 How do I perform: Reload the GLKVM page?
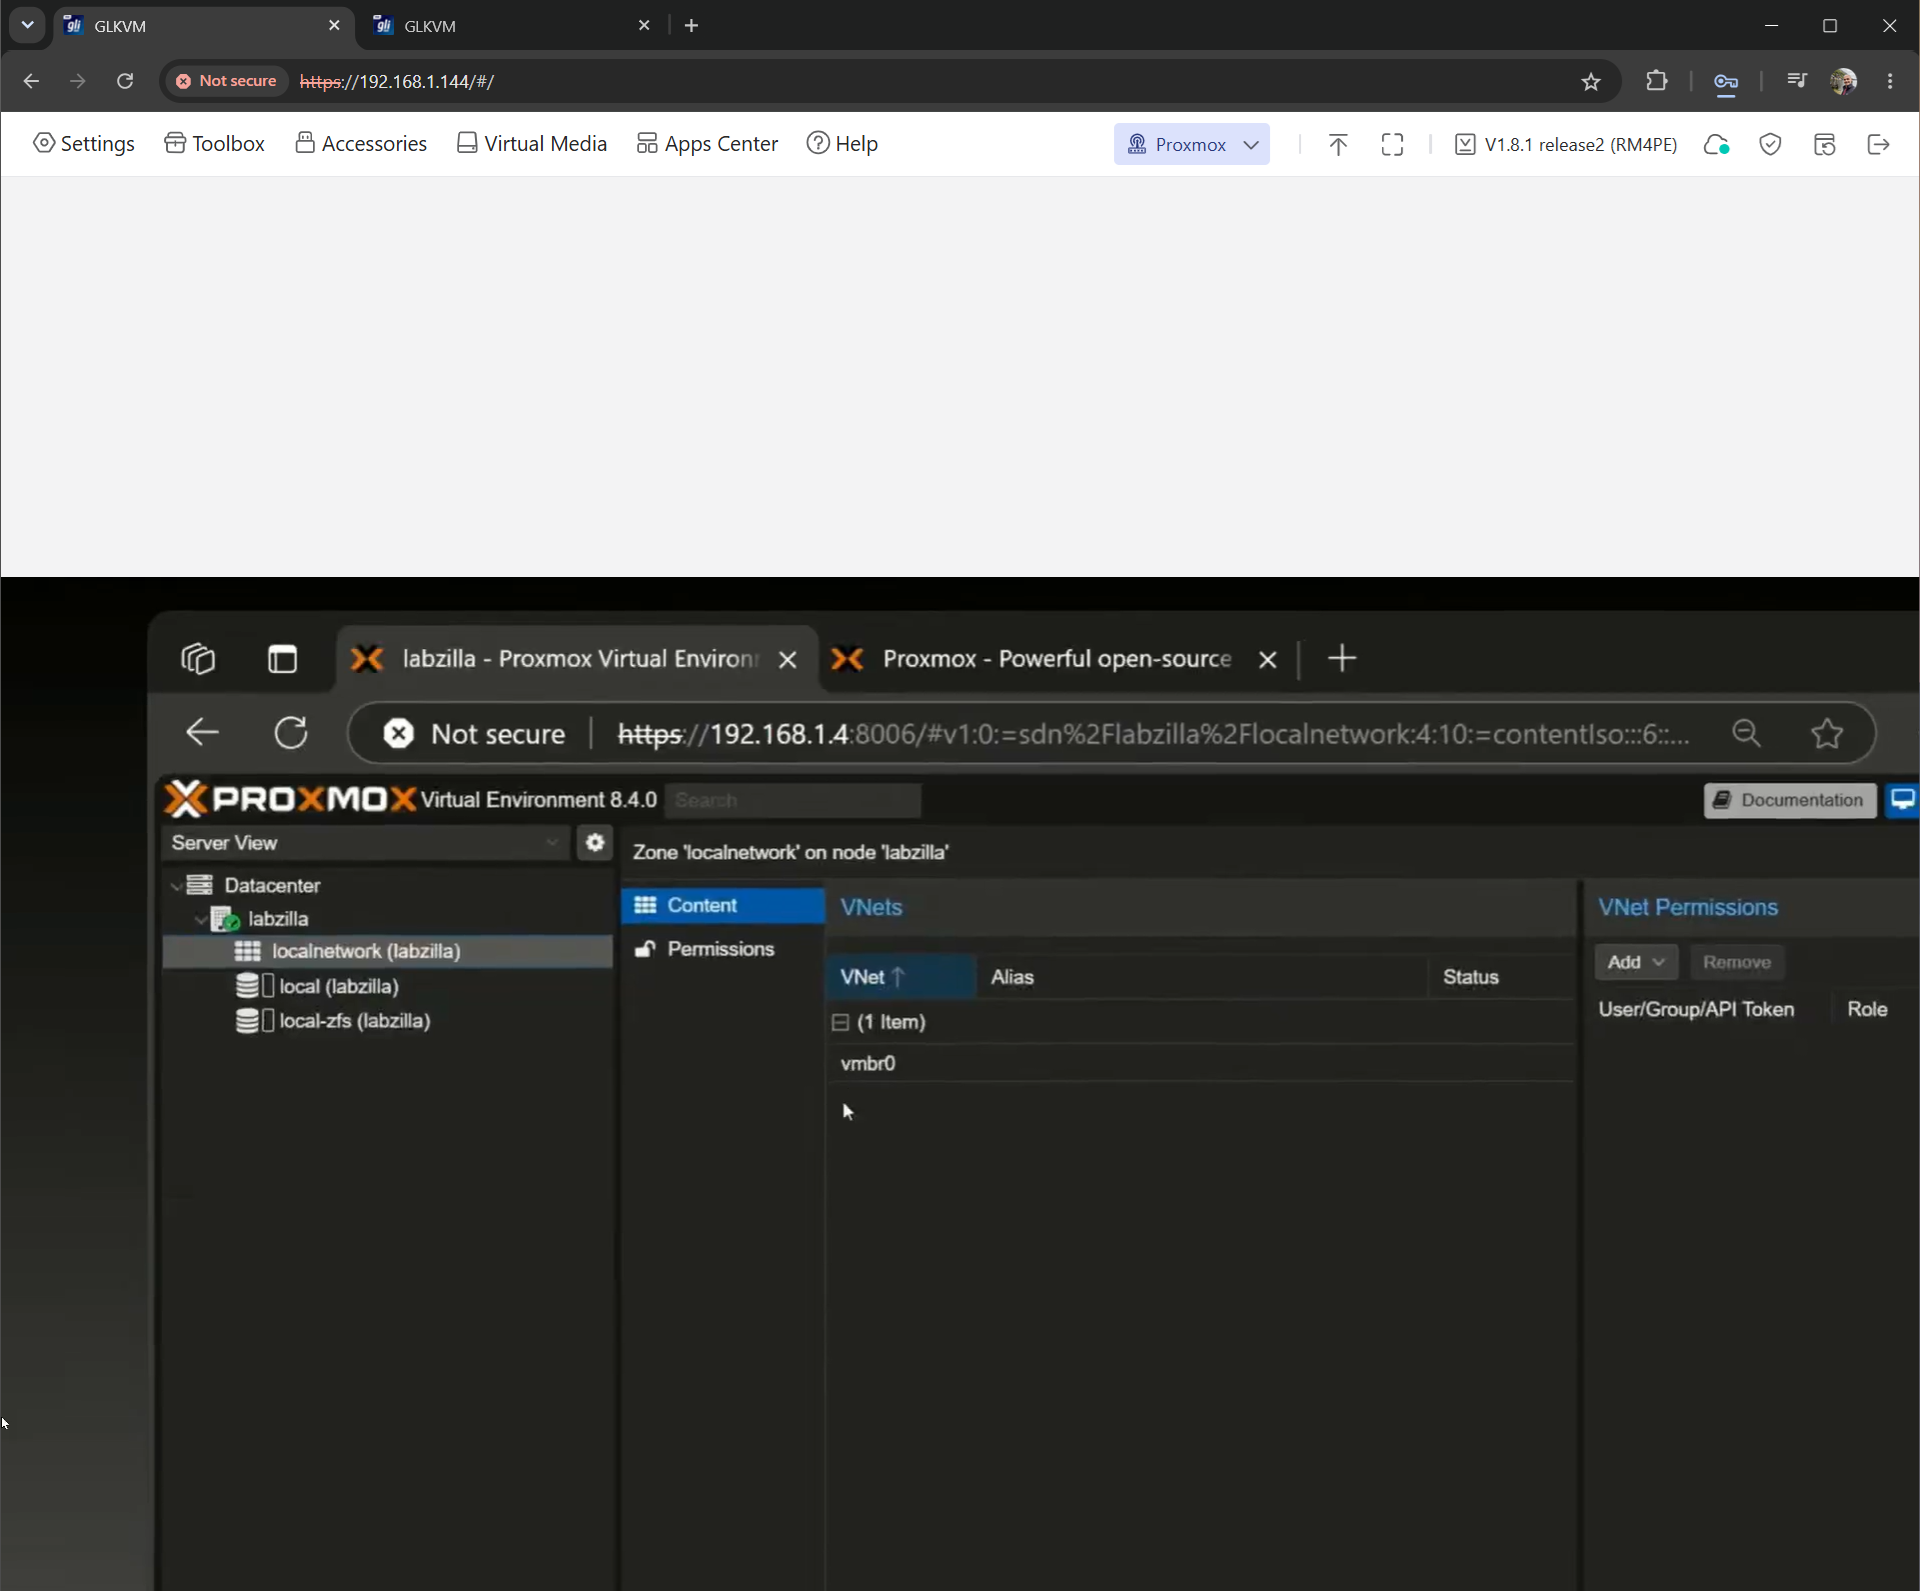click(x=125, y=81)
